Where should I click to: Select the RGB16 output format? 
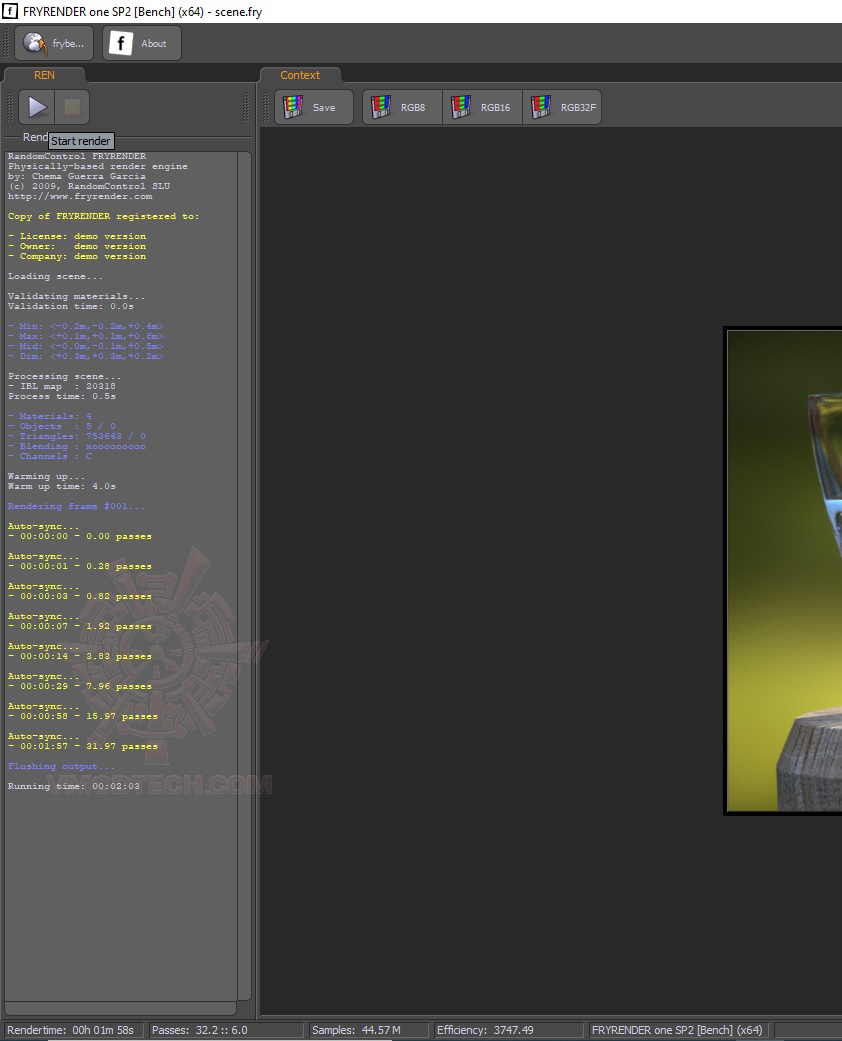[x=482, y=107]
